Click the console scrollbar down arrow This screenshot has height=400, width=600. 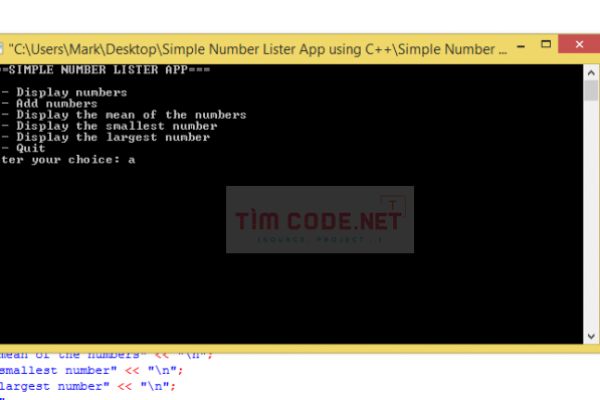(x=591, y=336)
